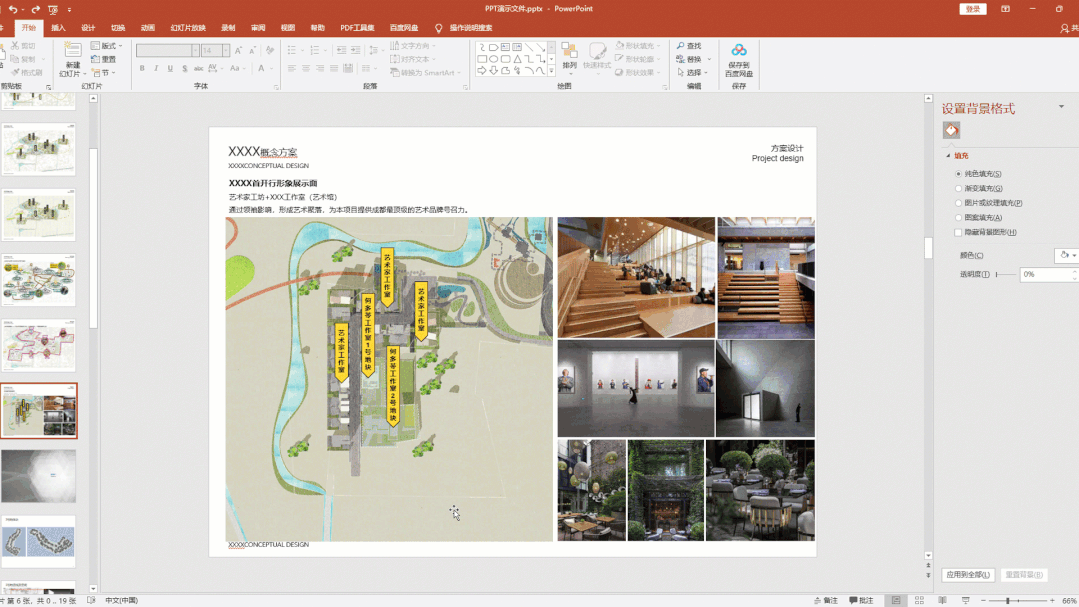Viewport: 1079px width, 607px height.
Task: Click 应用到全部 apply to all button
Action: point(968,575)
